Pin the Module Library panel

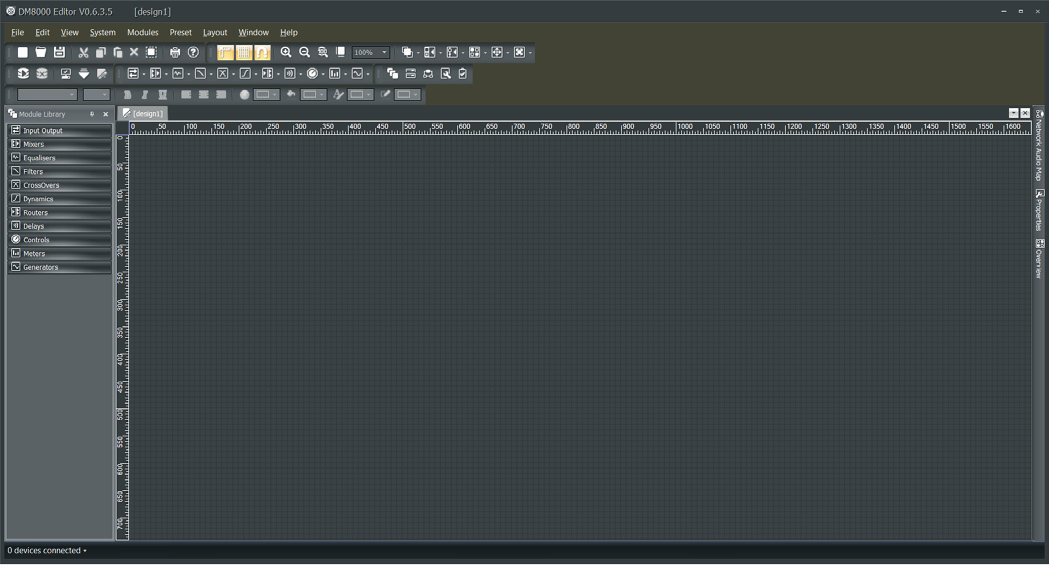click(x=92, y=114)
